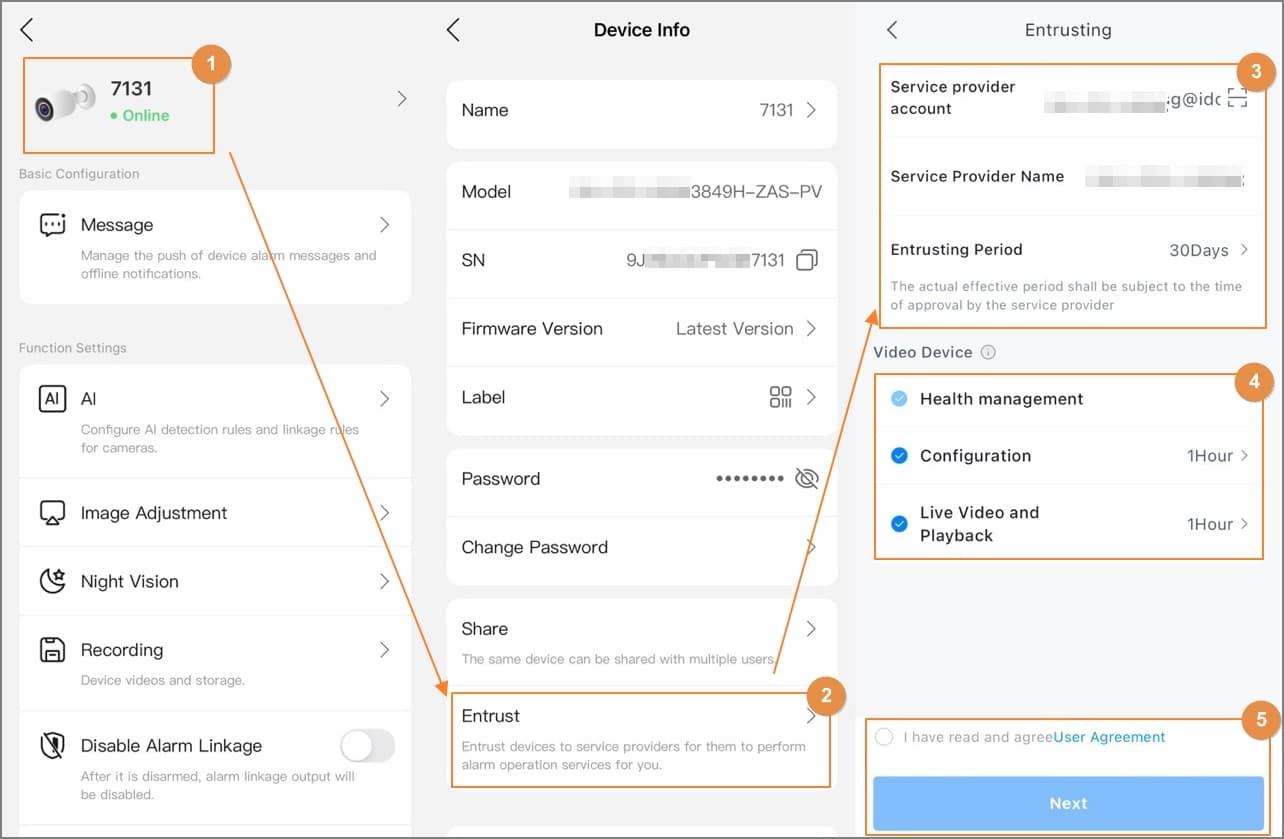Toggle the Disable Alarm Linkage switch

[x=368, y=746]
